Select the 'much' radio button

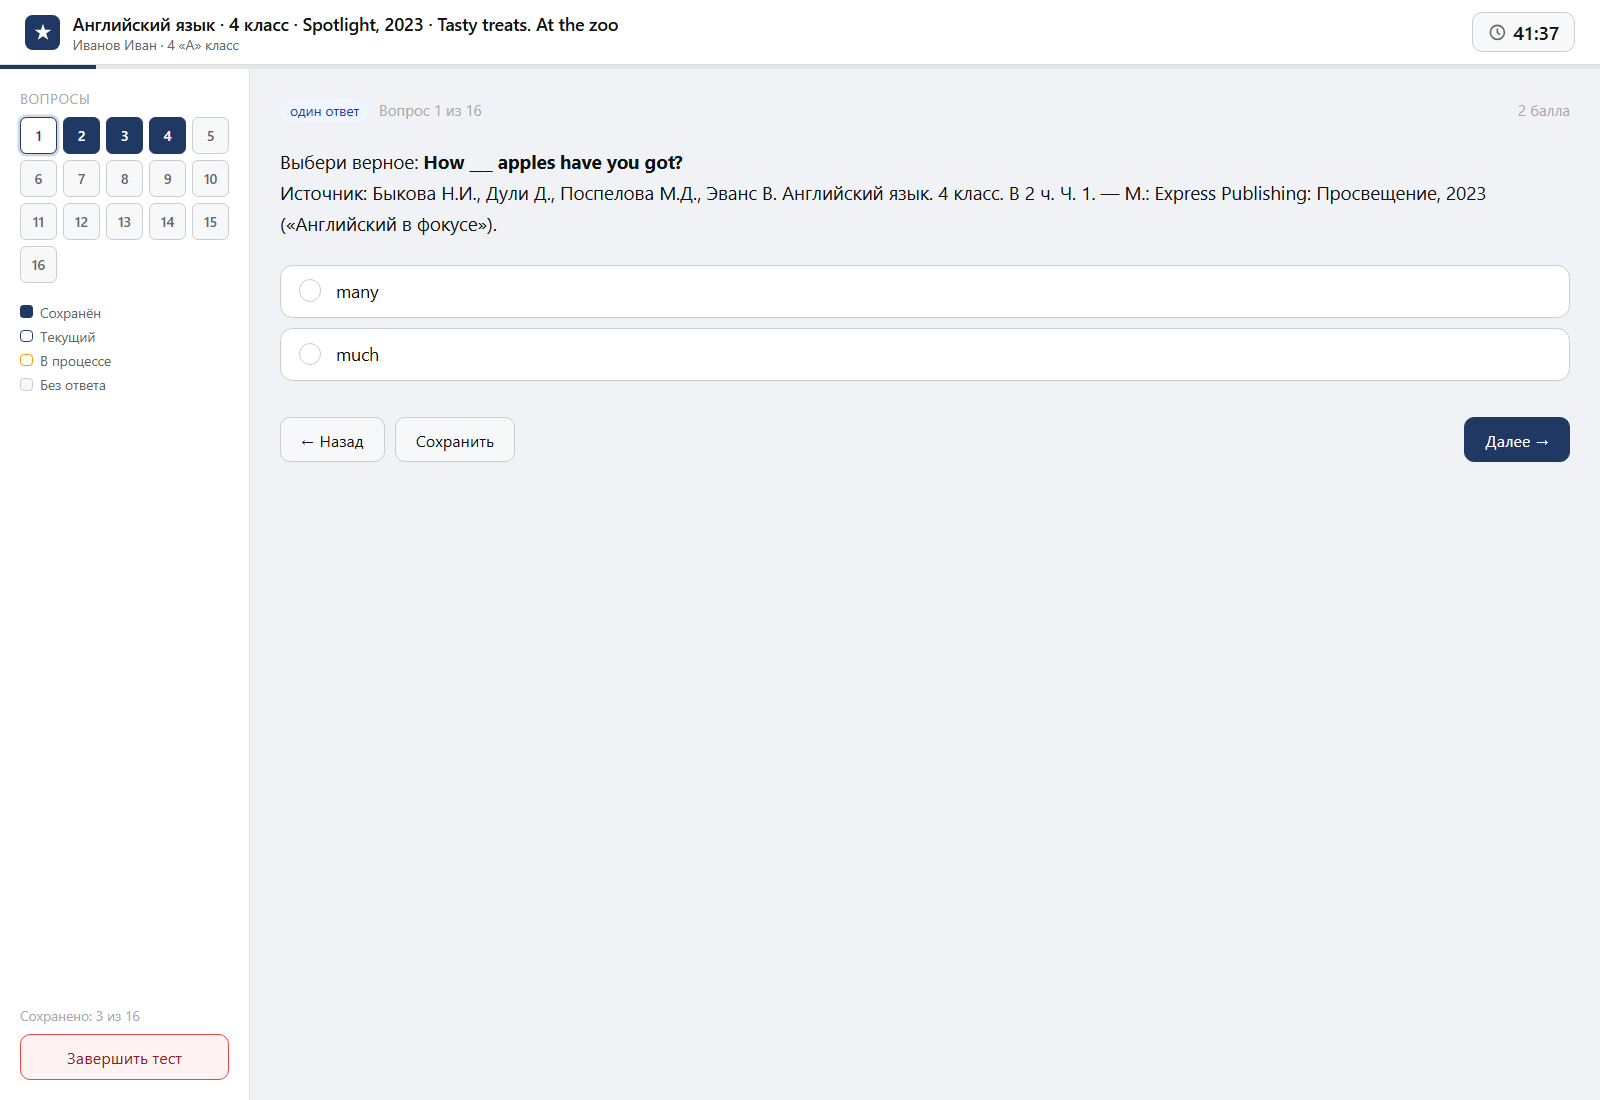tap(310, 354)
